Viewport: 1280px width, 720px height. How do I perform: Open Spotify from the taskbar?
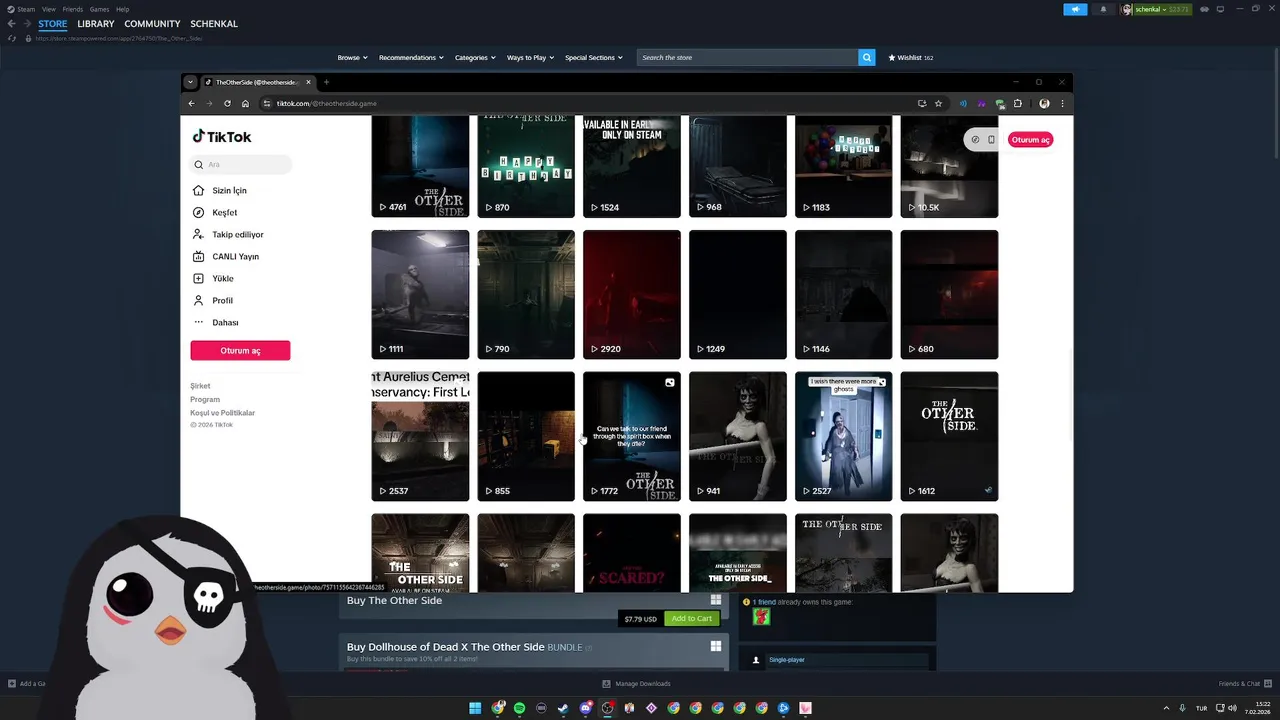519,708
